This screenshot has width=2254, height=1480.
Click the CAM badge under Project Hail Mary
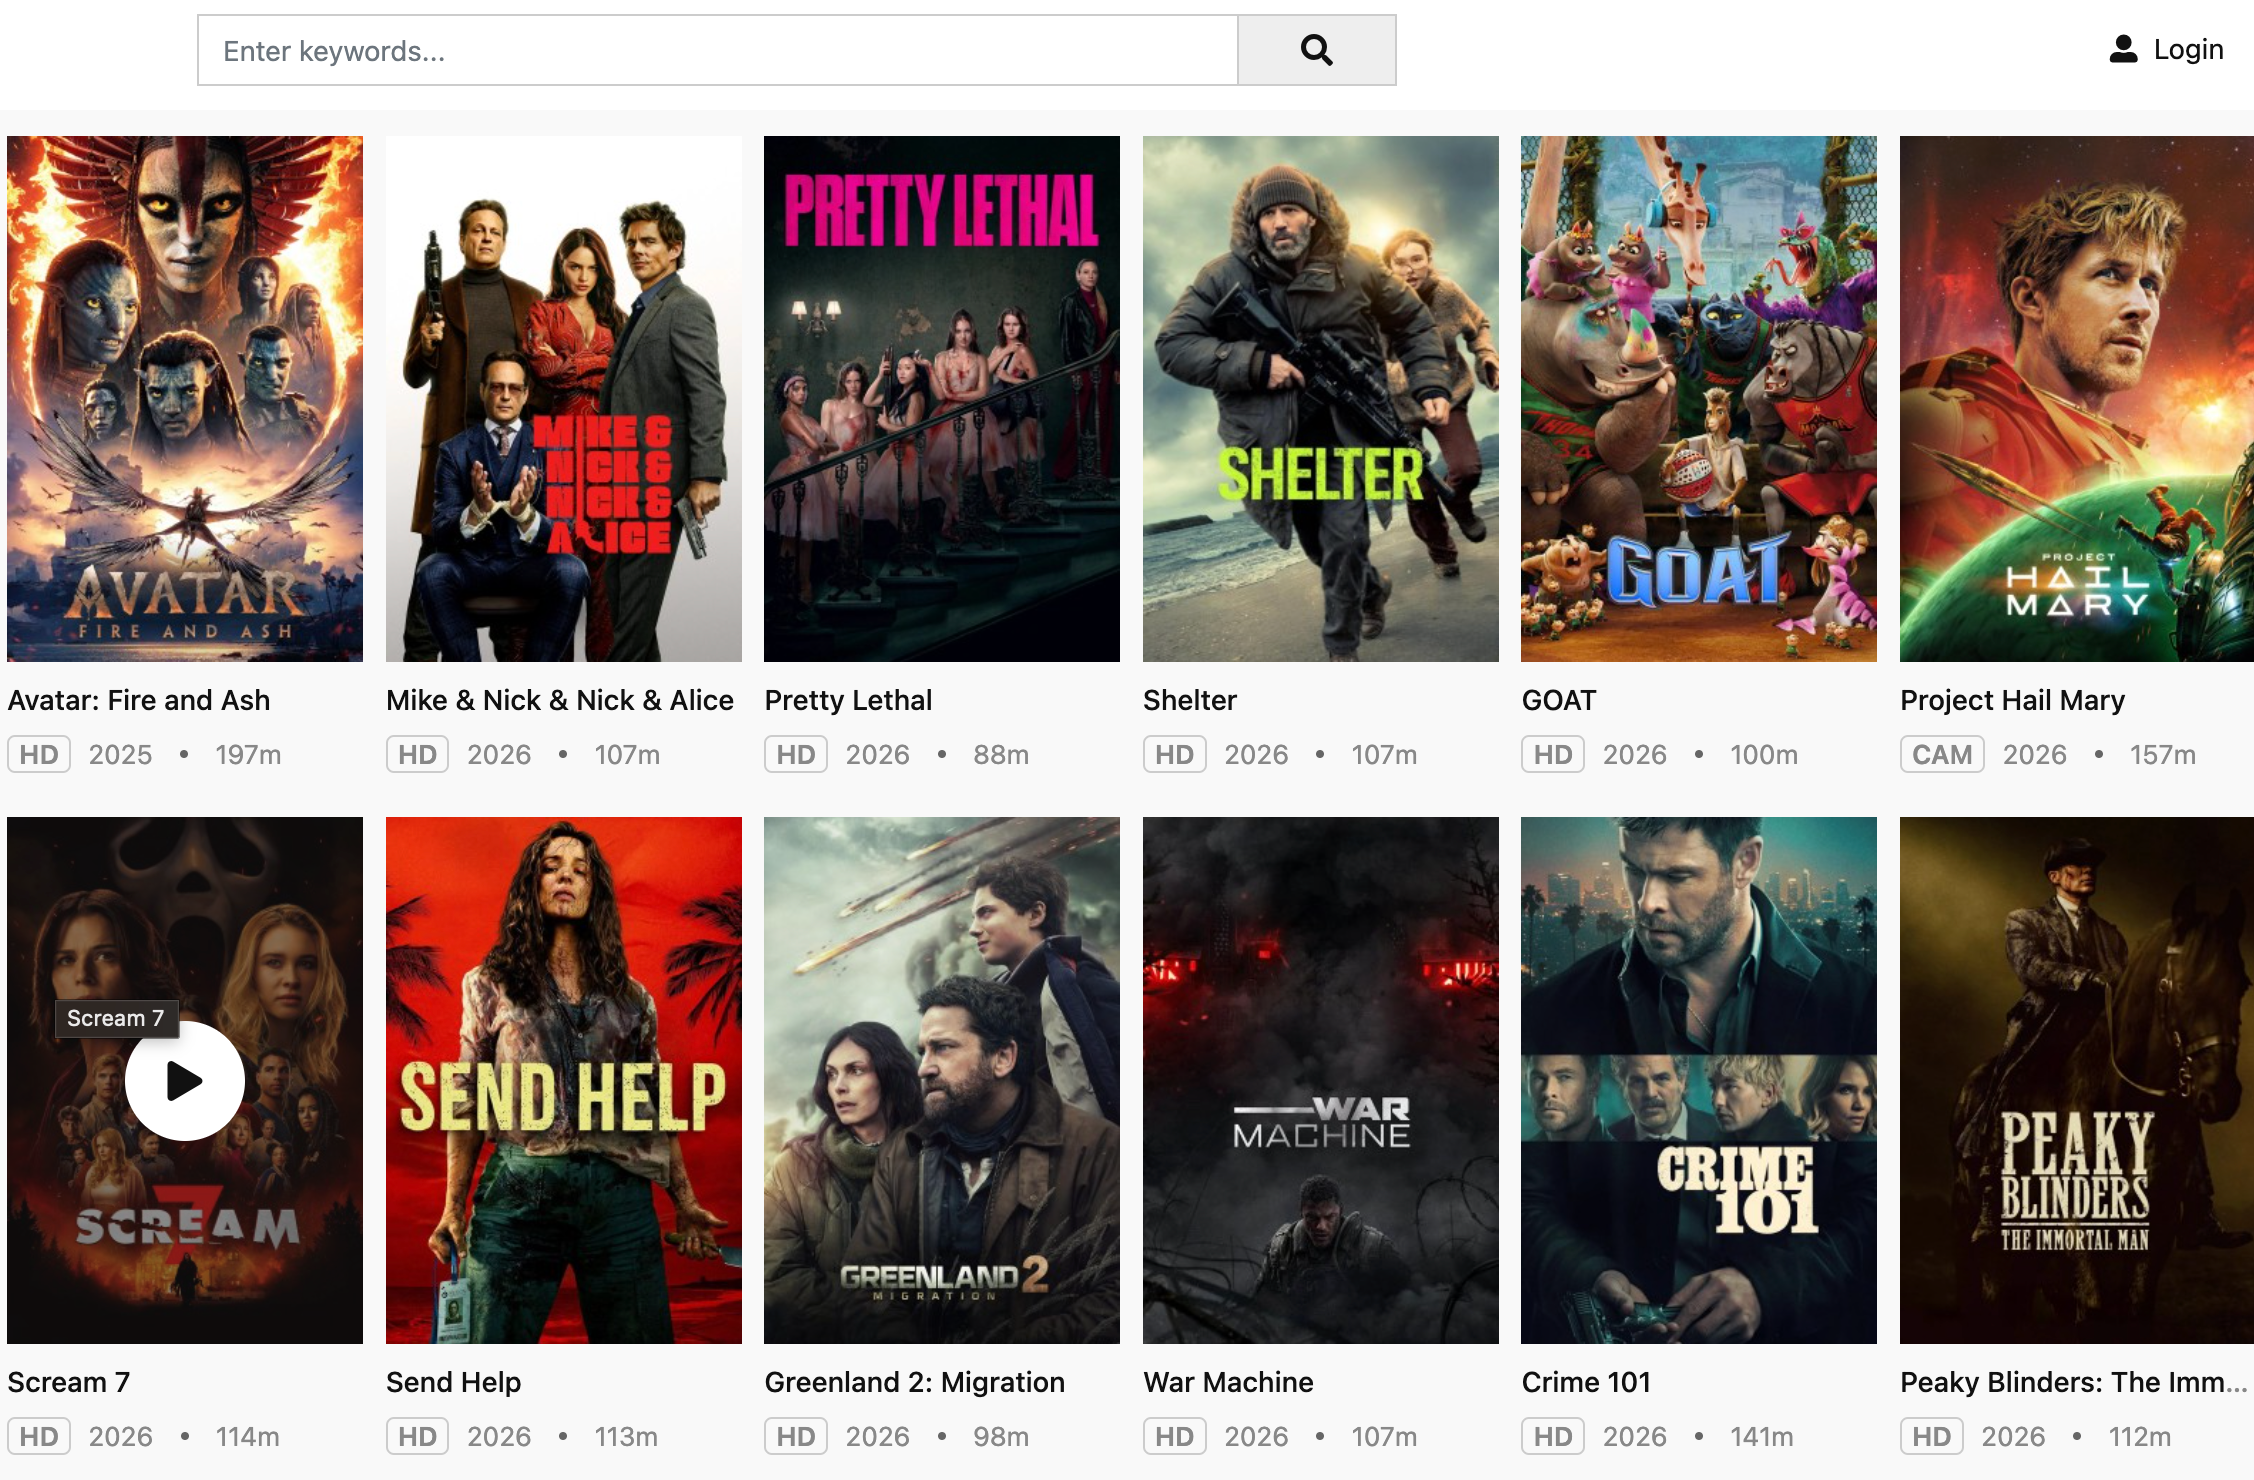1942,754
